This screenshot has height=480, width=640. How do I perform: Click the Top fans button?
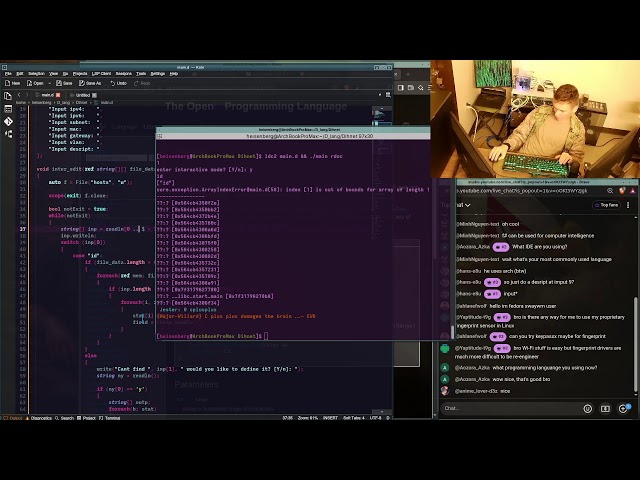606,205
